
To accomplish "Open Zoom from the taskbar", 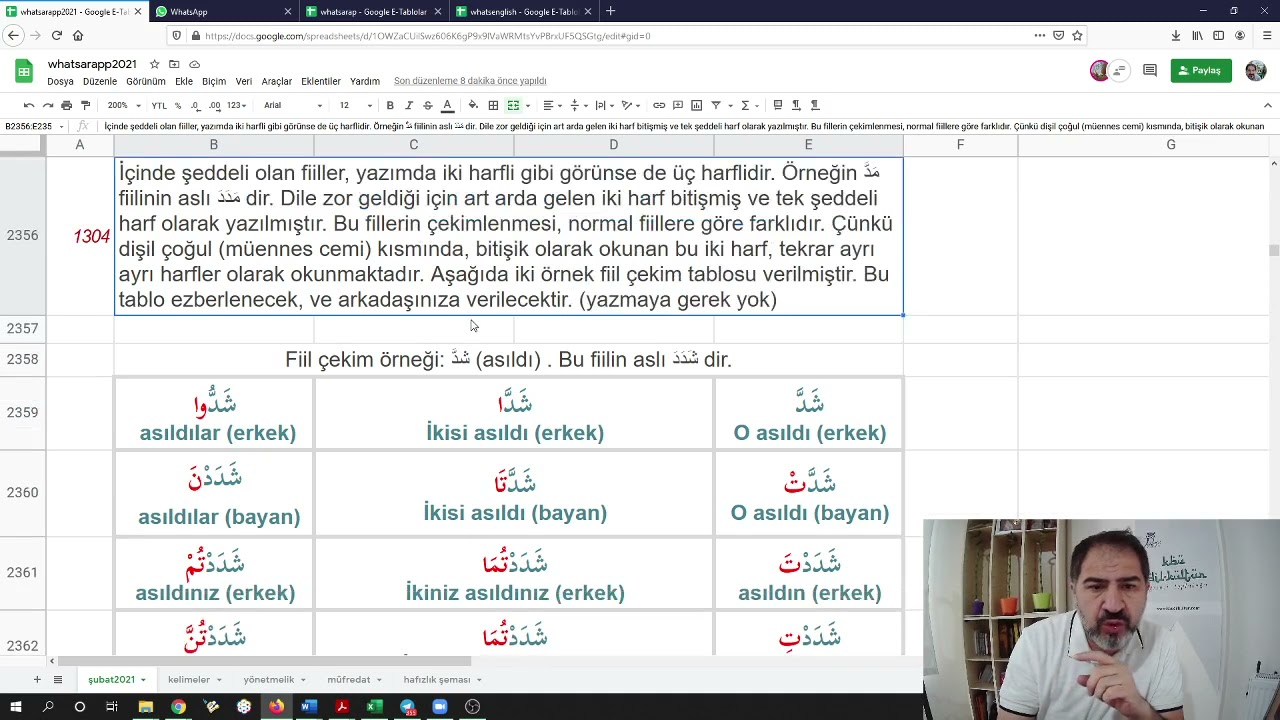I will [x=440, y=707].
